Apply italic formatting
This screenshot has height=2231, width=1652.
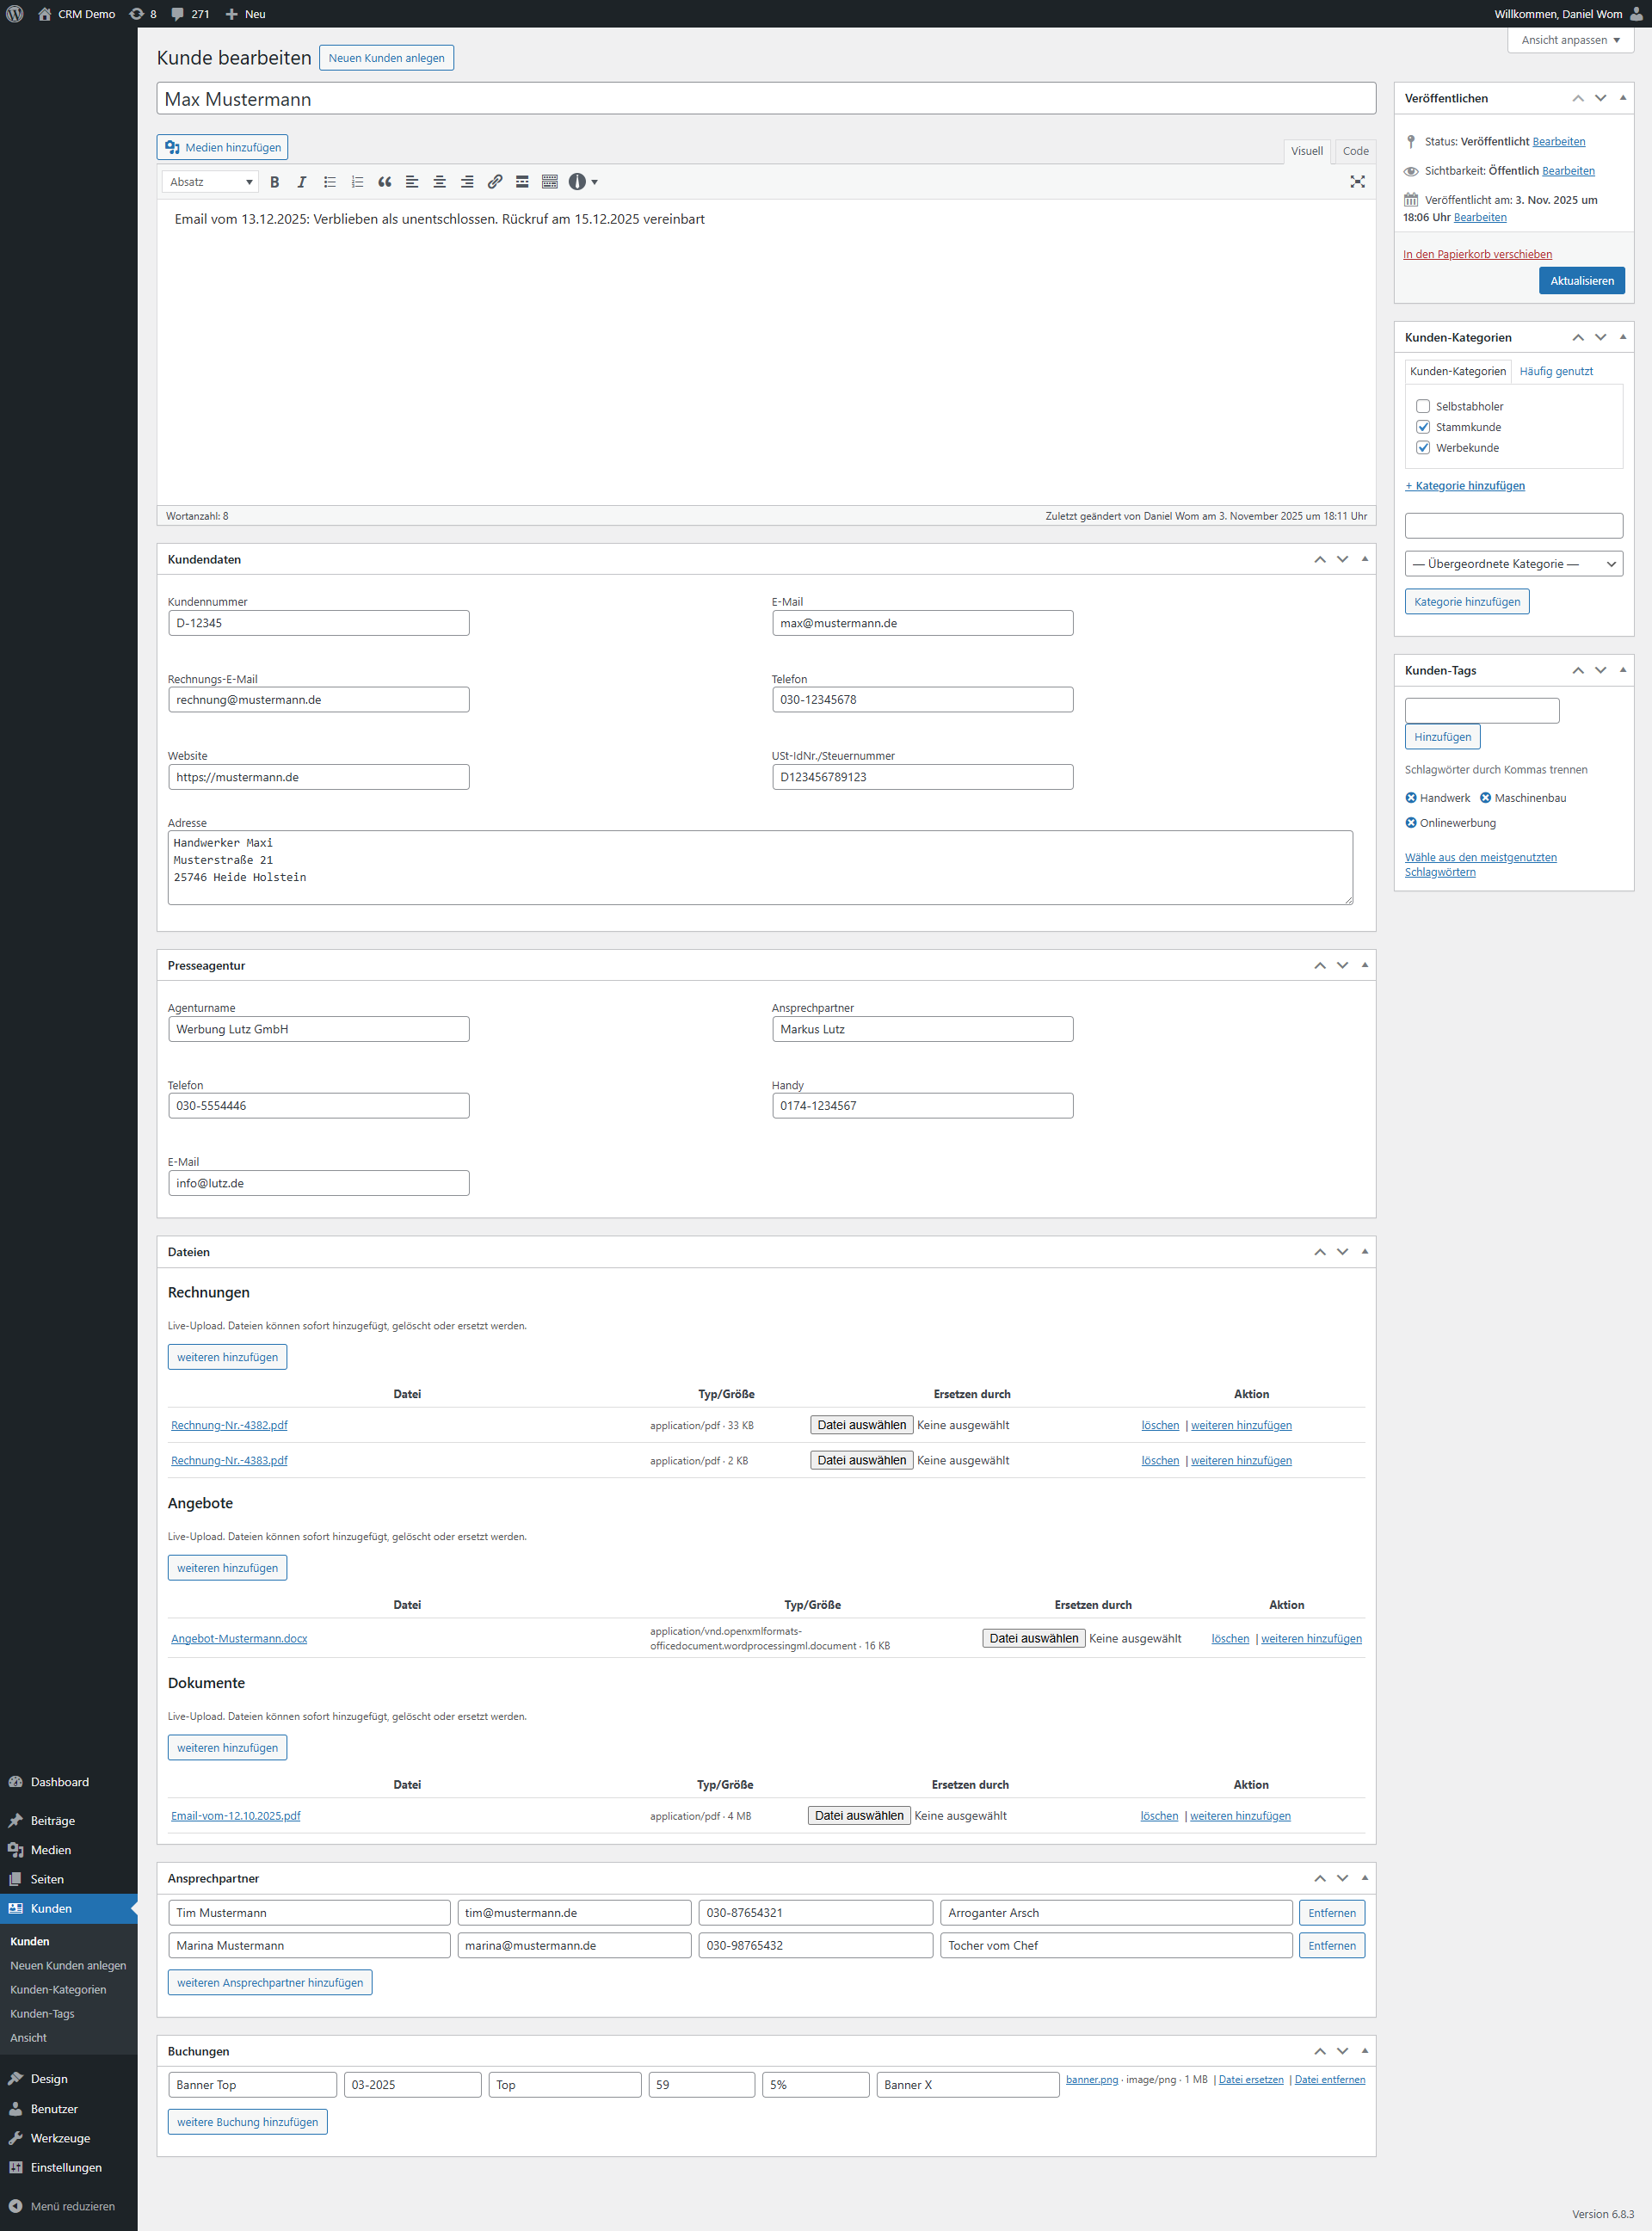(301, 181)
